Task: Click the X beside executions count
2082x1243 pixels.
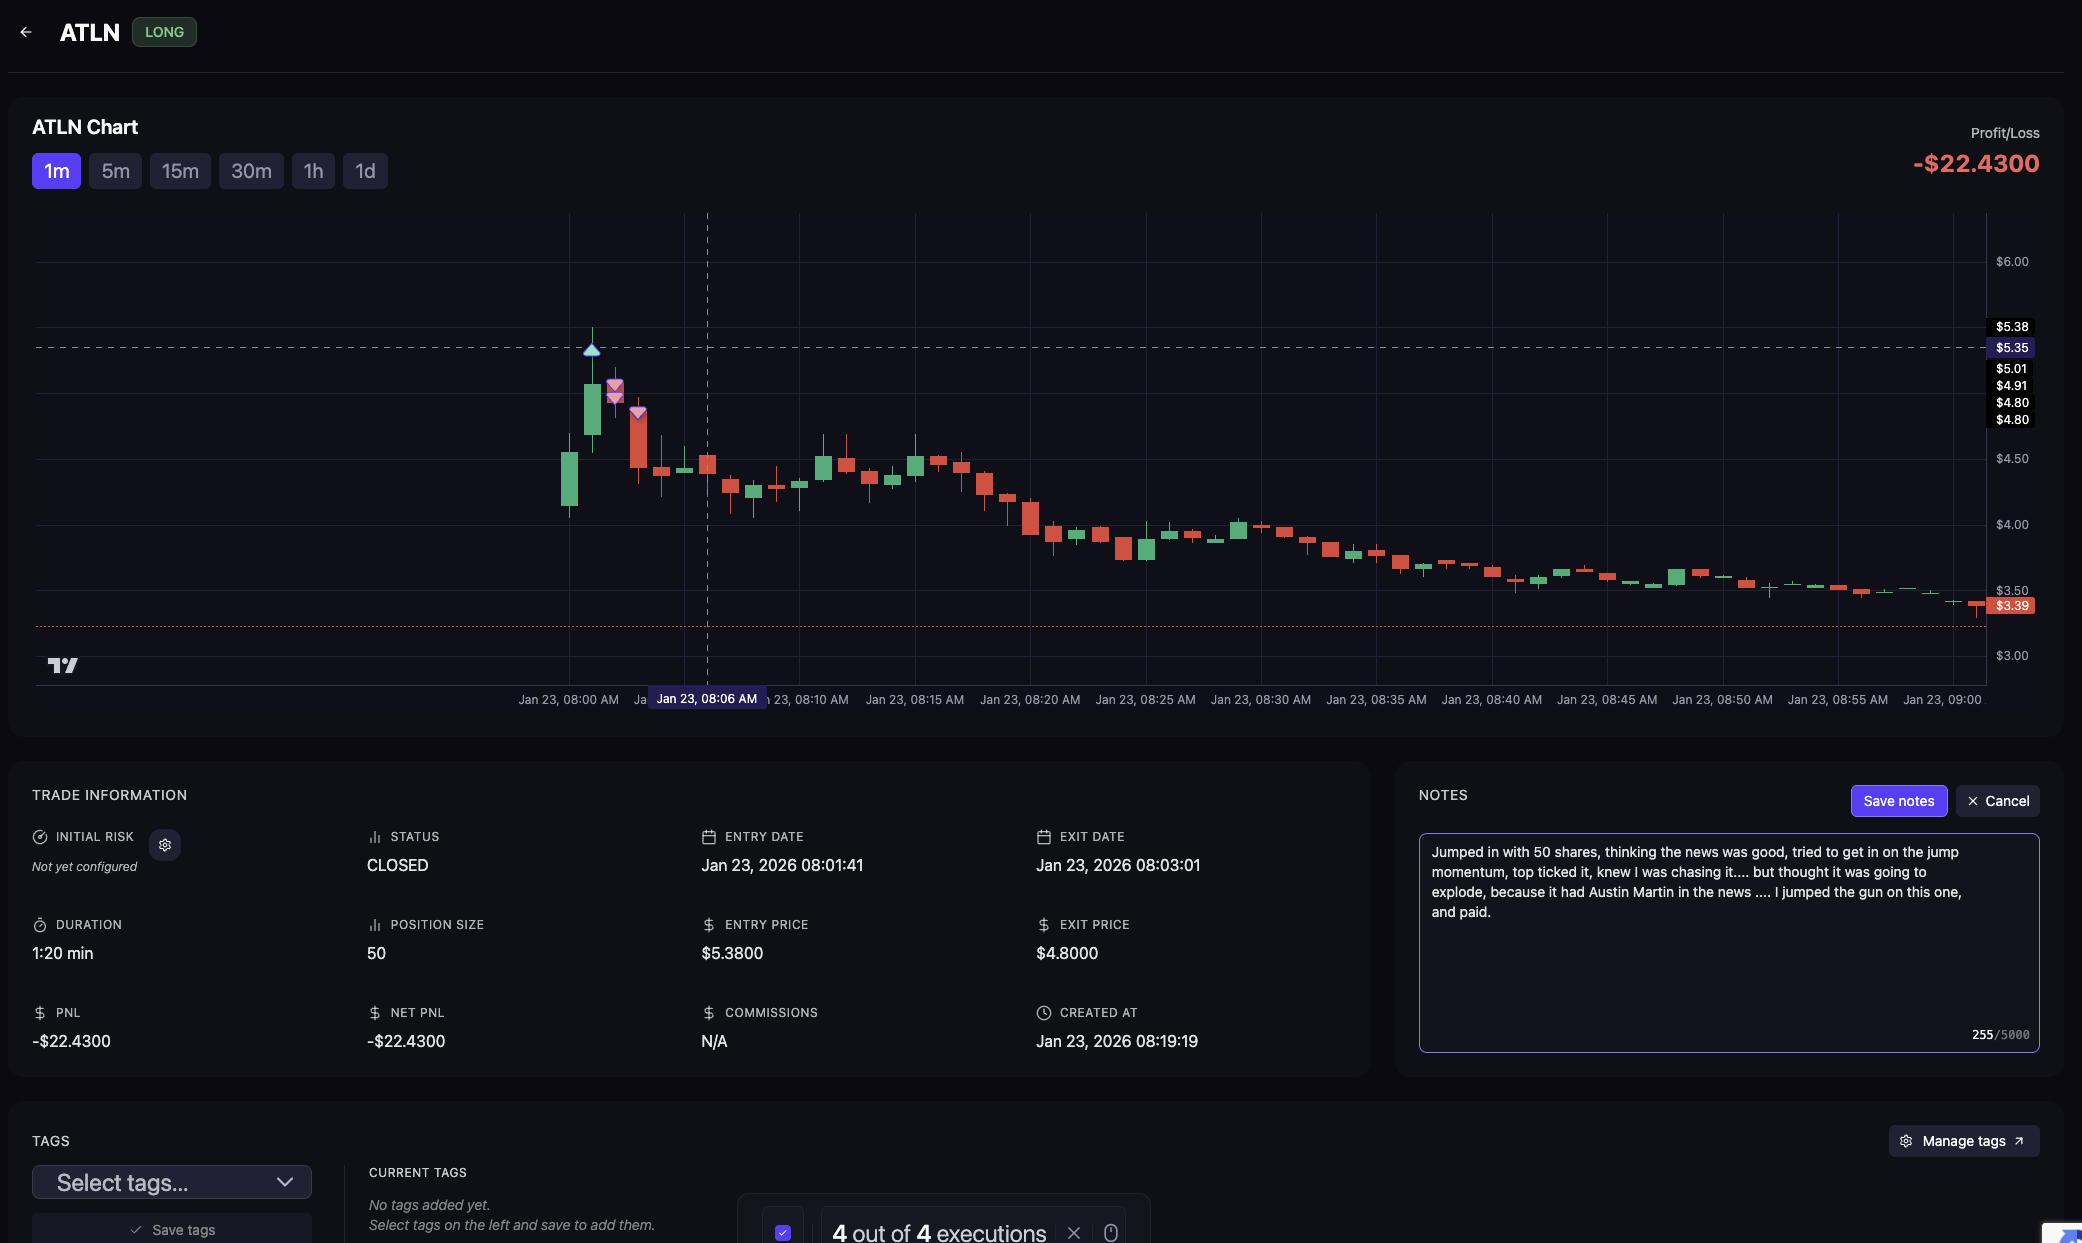Action: coord(1074,1232)
